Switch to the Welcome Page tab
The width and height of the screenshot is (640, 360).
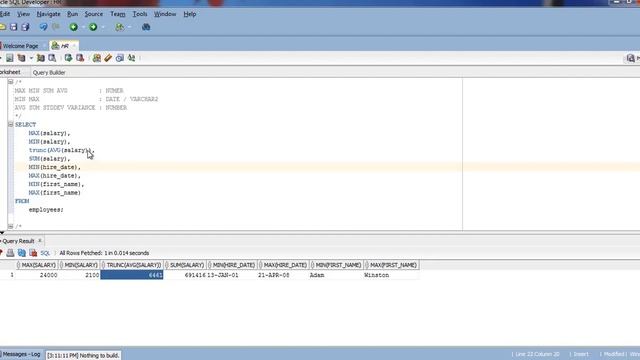[20, 46]
